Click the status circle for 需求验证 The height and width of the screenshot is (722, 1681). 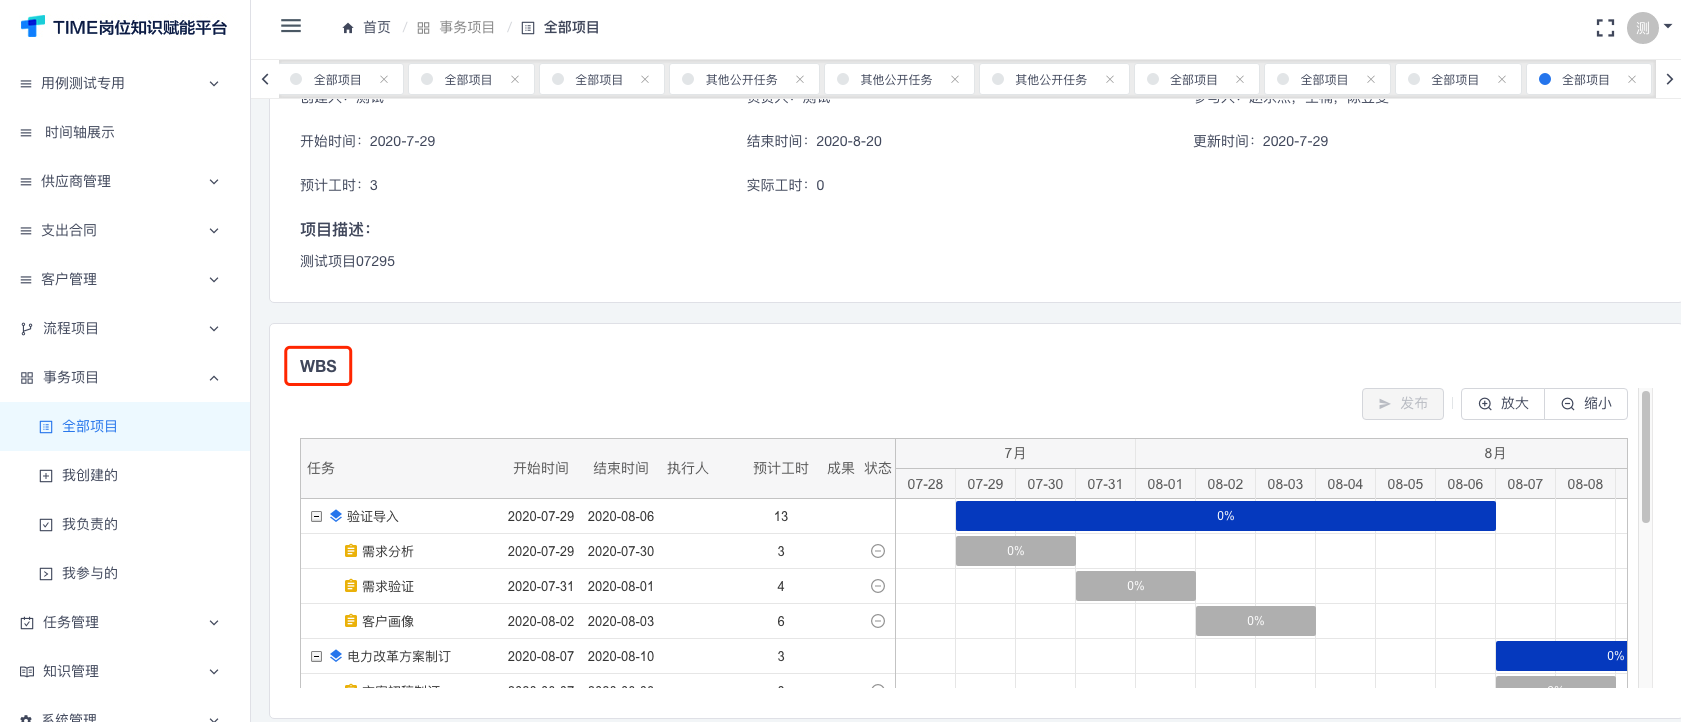pyautogui.click(x=878, y=586)
